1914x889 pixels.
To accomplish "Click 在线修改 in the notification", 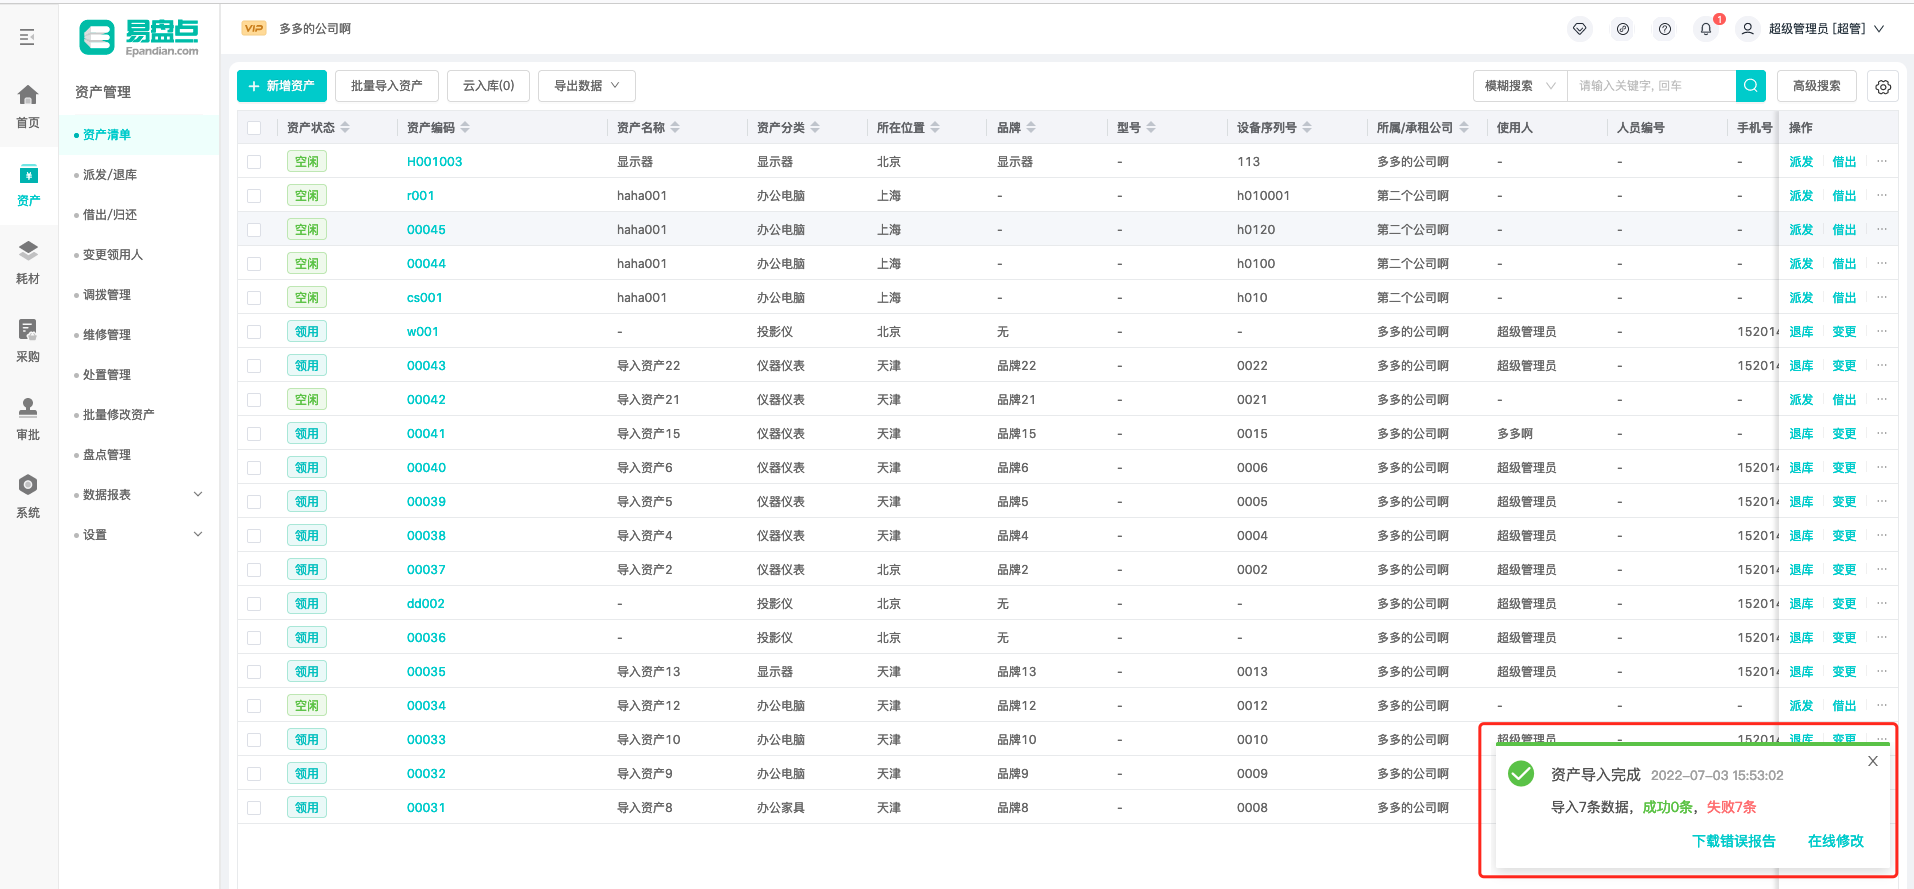I will click(x=1836, y=841).
